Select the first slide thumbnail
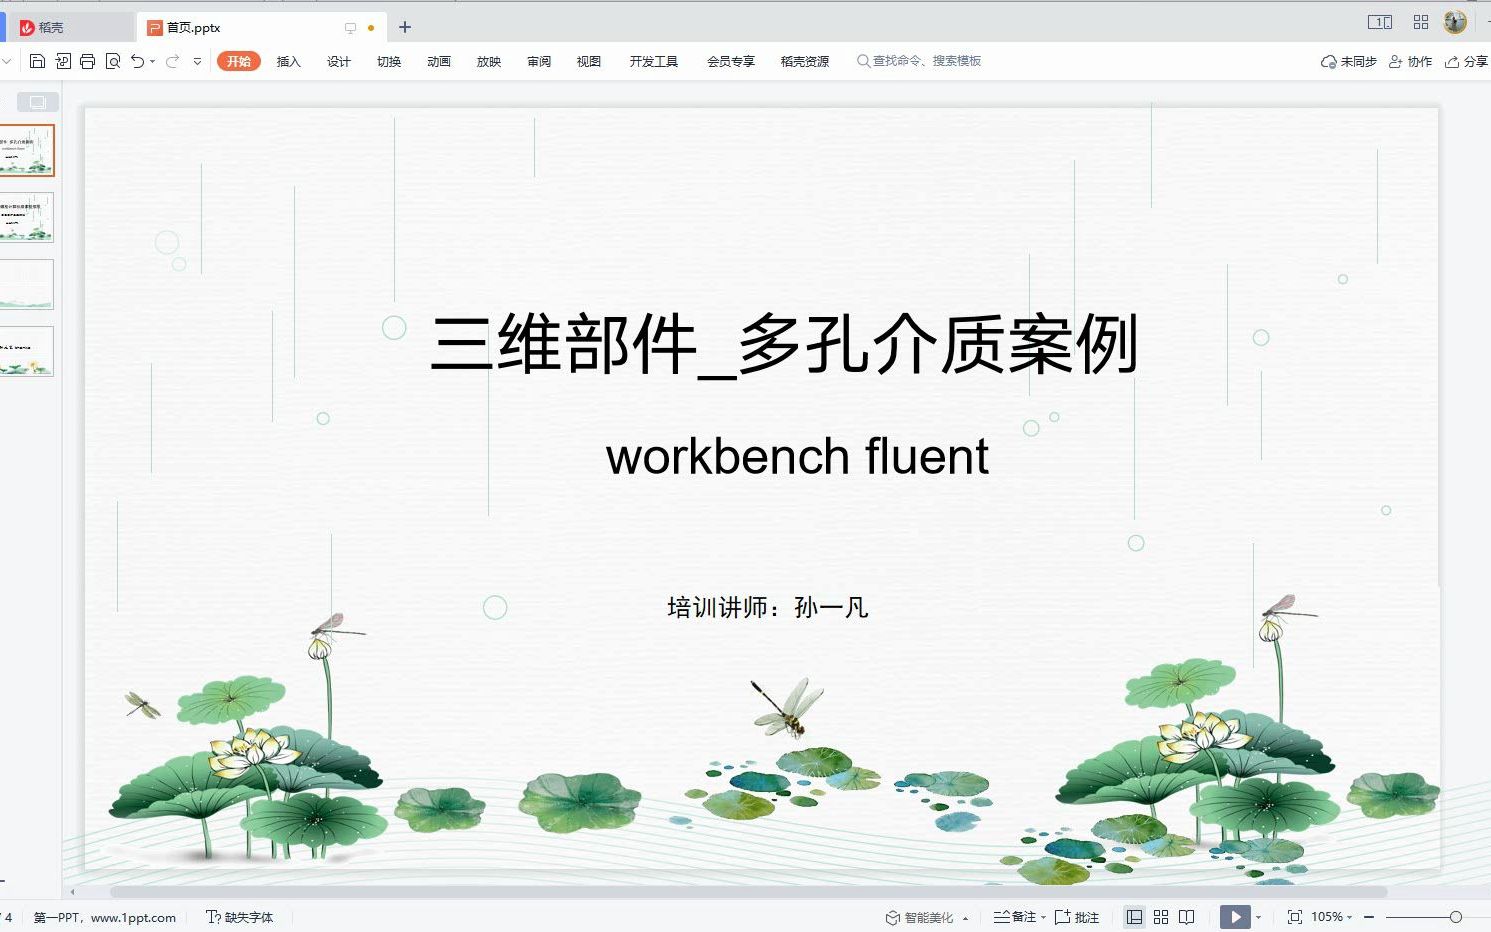This screenshot has height=932, width=1491. [27, 150]
